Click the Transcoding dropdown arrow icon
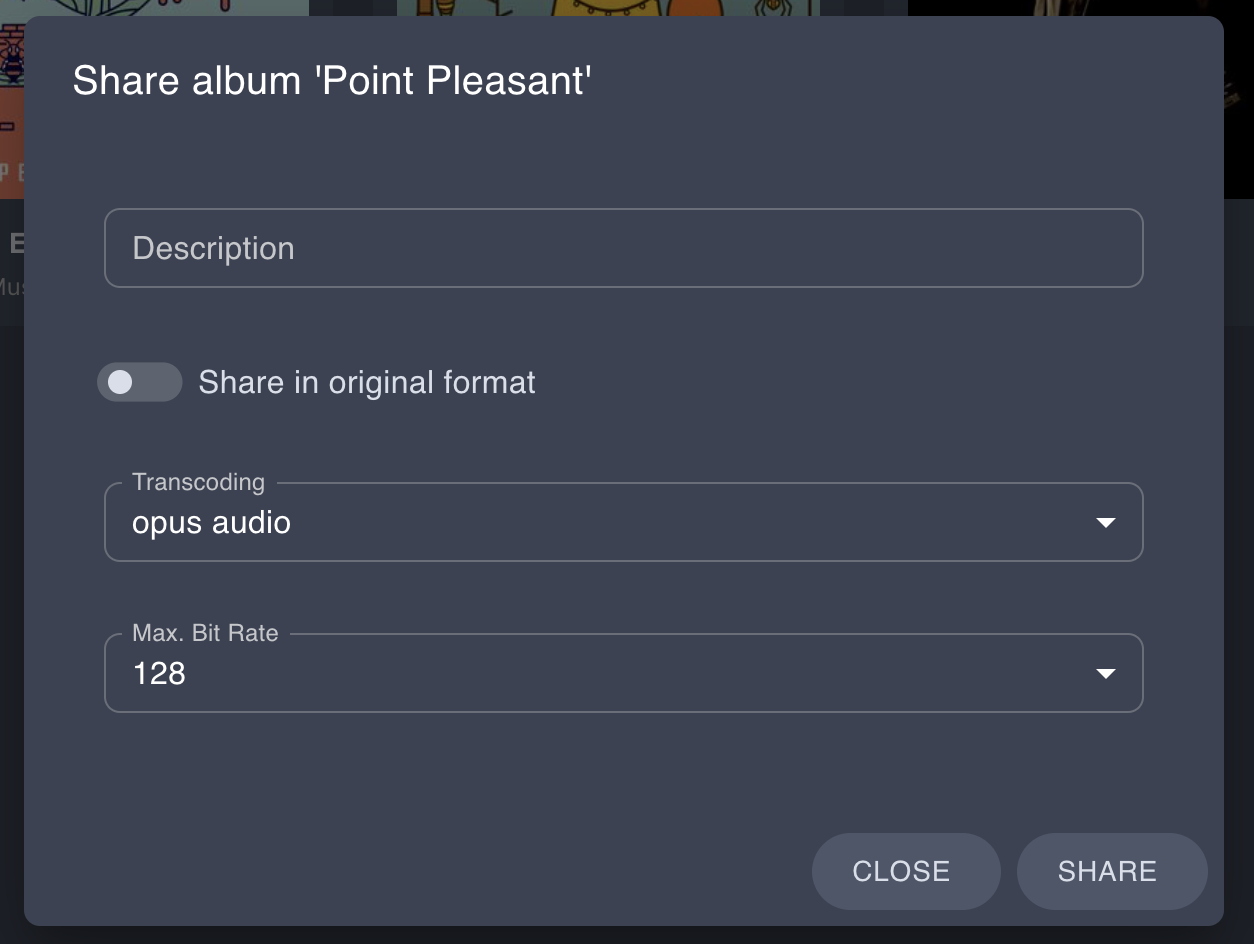The height and width of the screenshot is (944, 1254). click(1105, 522)
